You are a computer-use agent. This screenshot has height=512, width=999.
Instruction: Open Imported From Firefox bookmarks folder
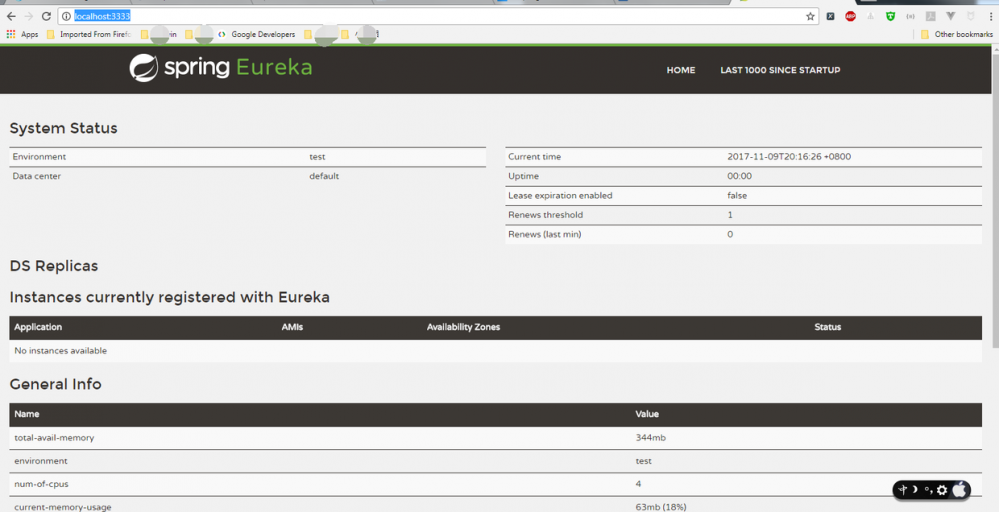(89, 34)
